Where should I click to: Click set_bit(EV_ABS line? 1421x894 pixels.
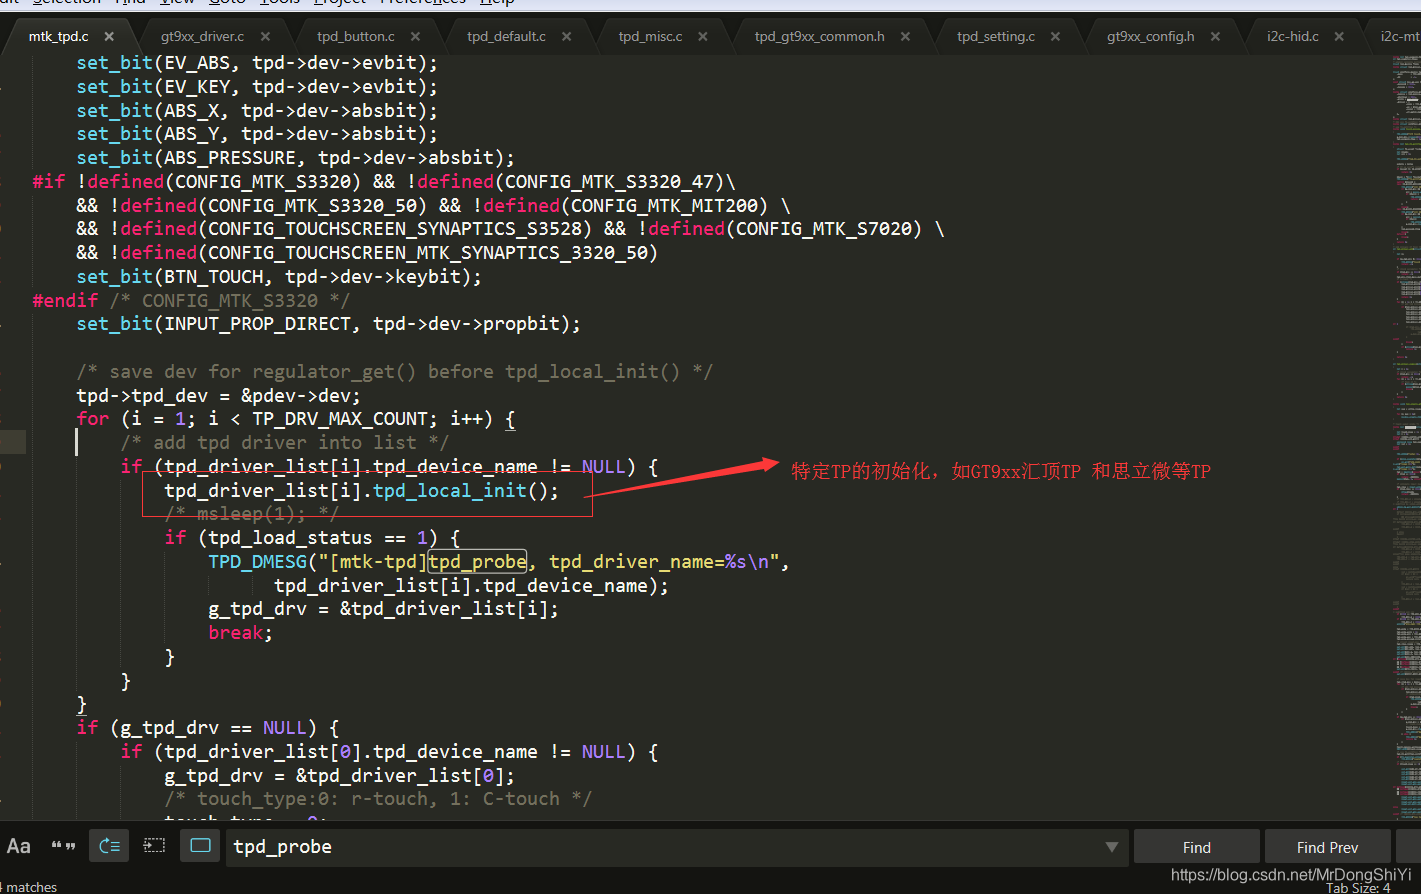(x=257, y=63)
